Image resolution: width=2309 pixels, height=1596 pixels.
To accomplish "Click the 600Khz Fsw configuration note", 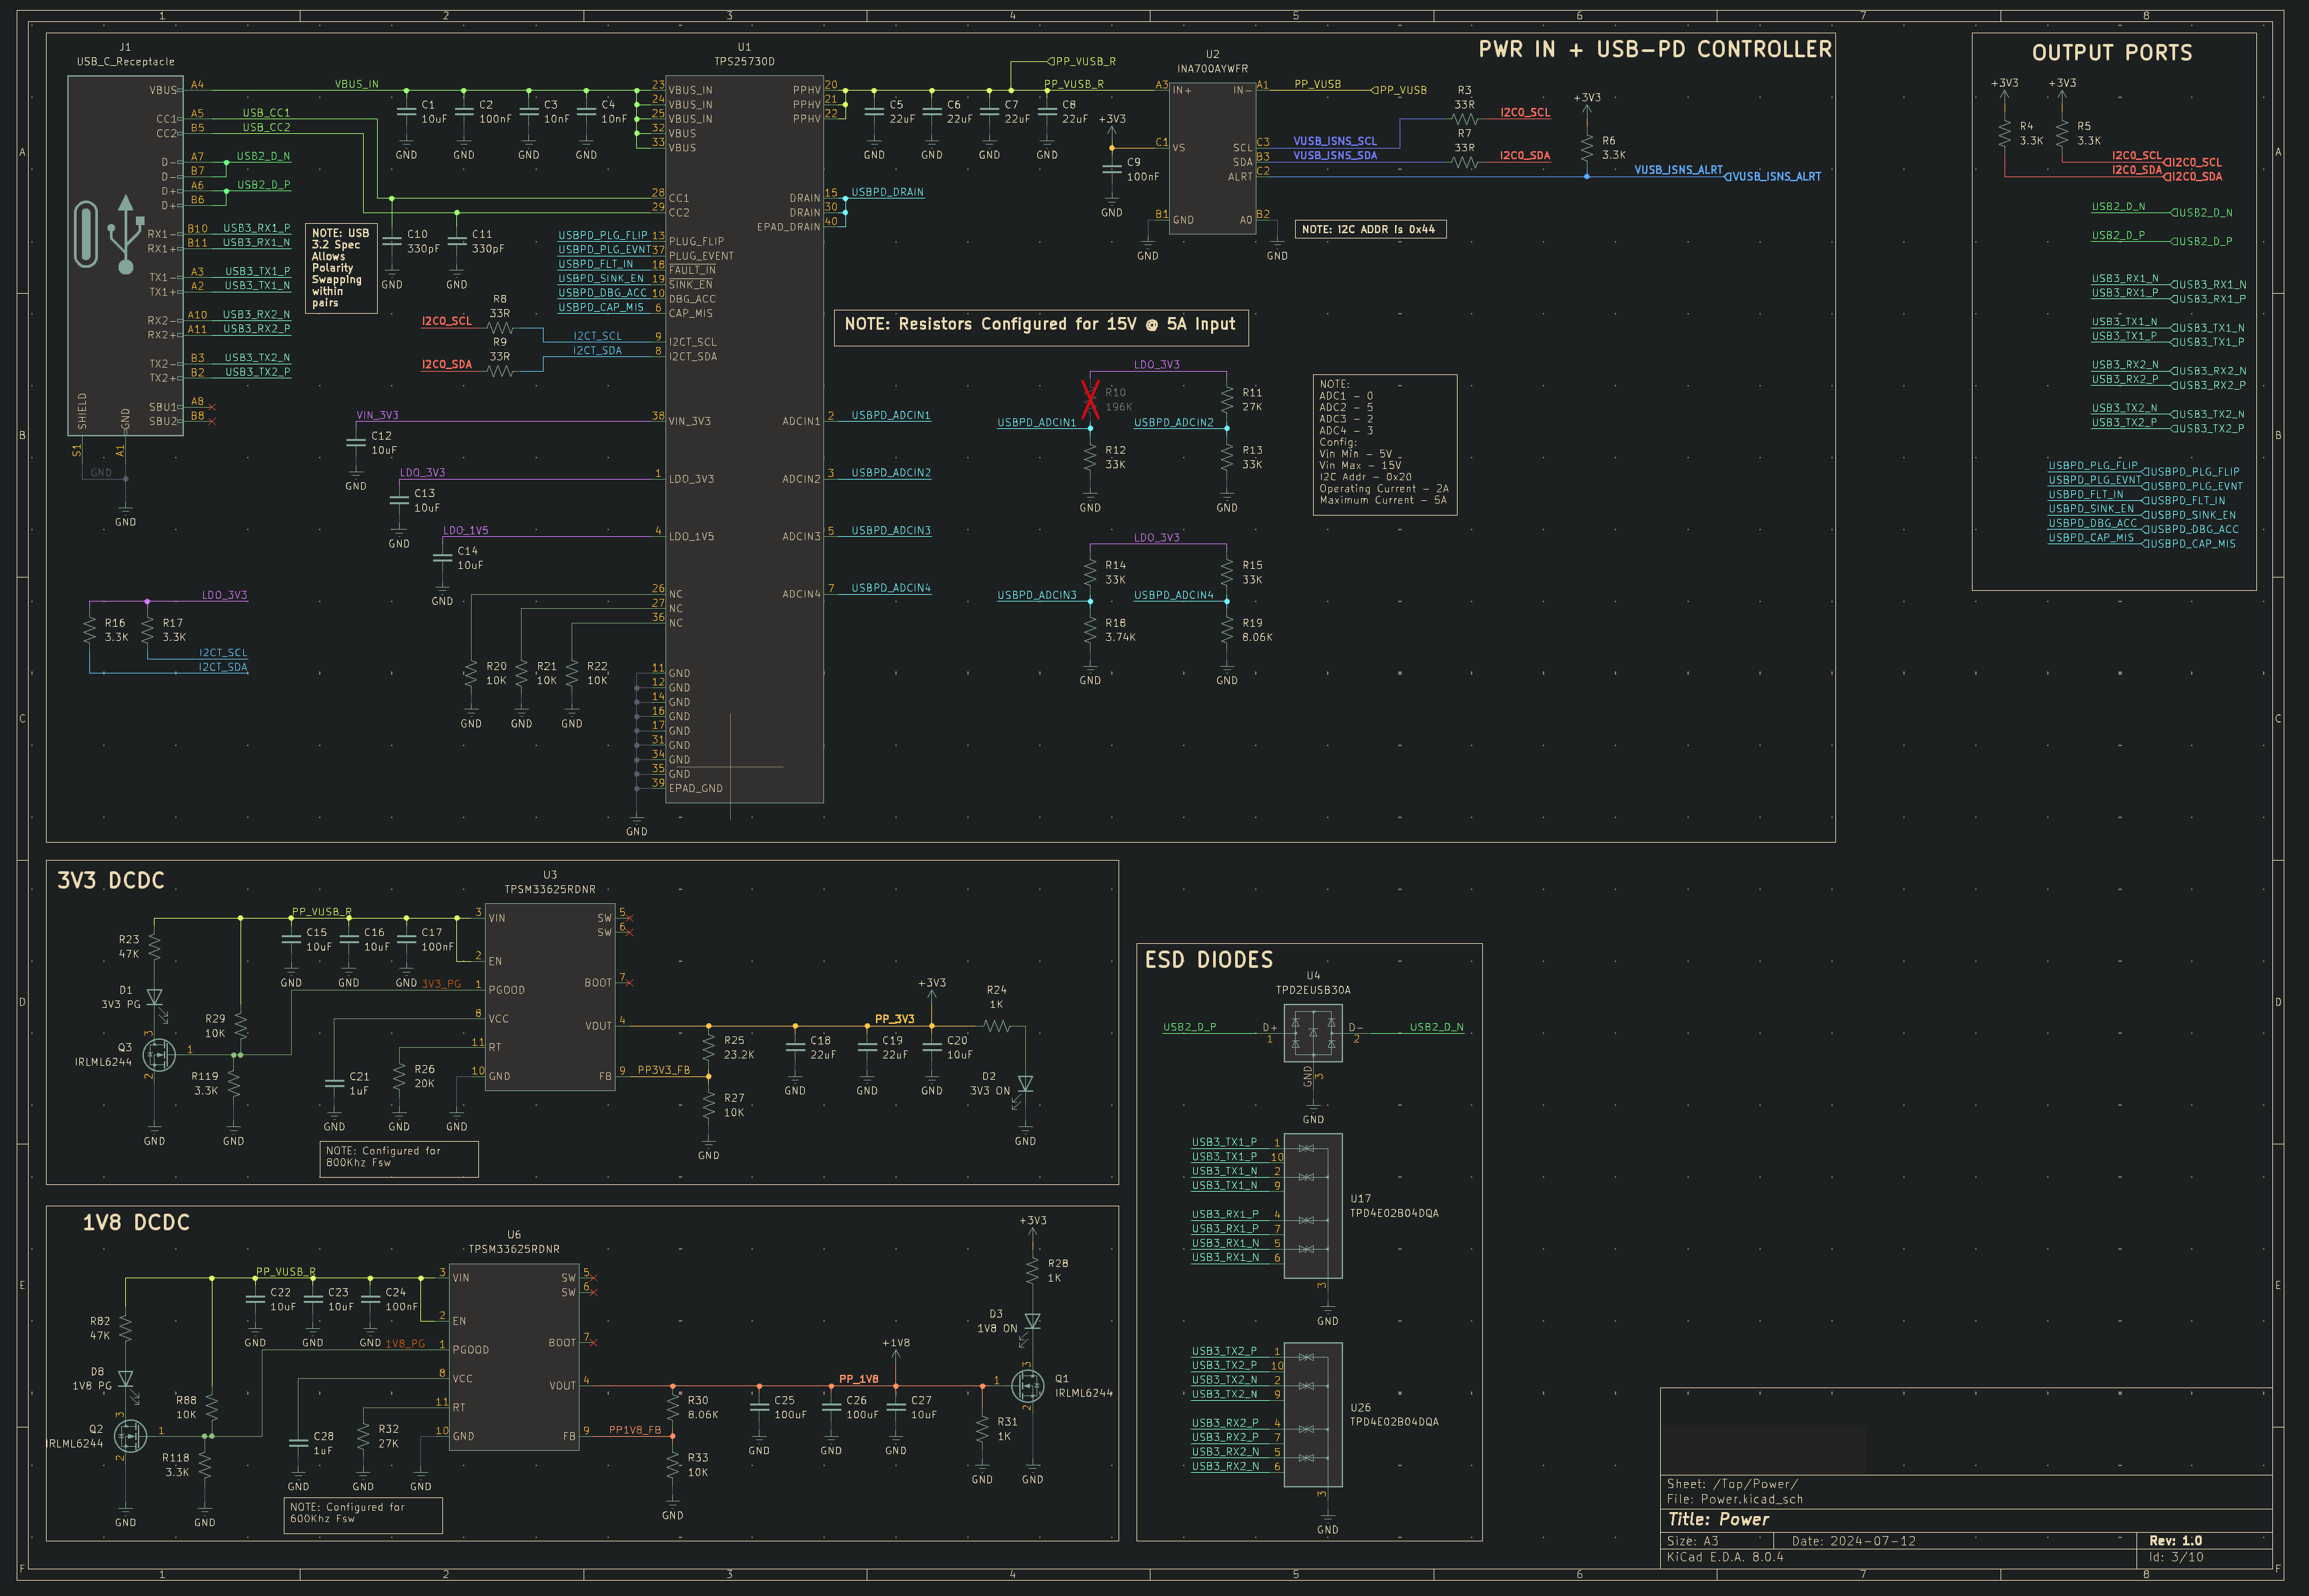I will (363, 1515).
